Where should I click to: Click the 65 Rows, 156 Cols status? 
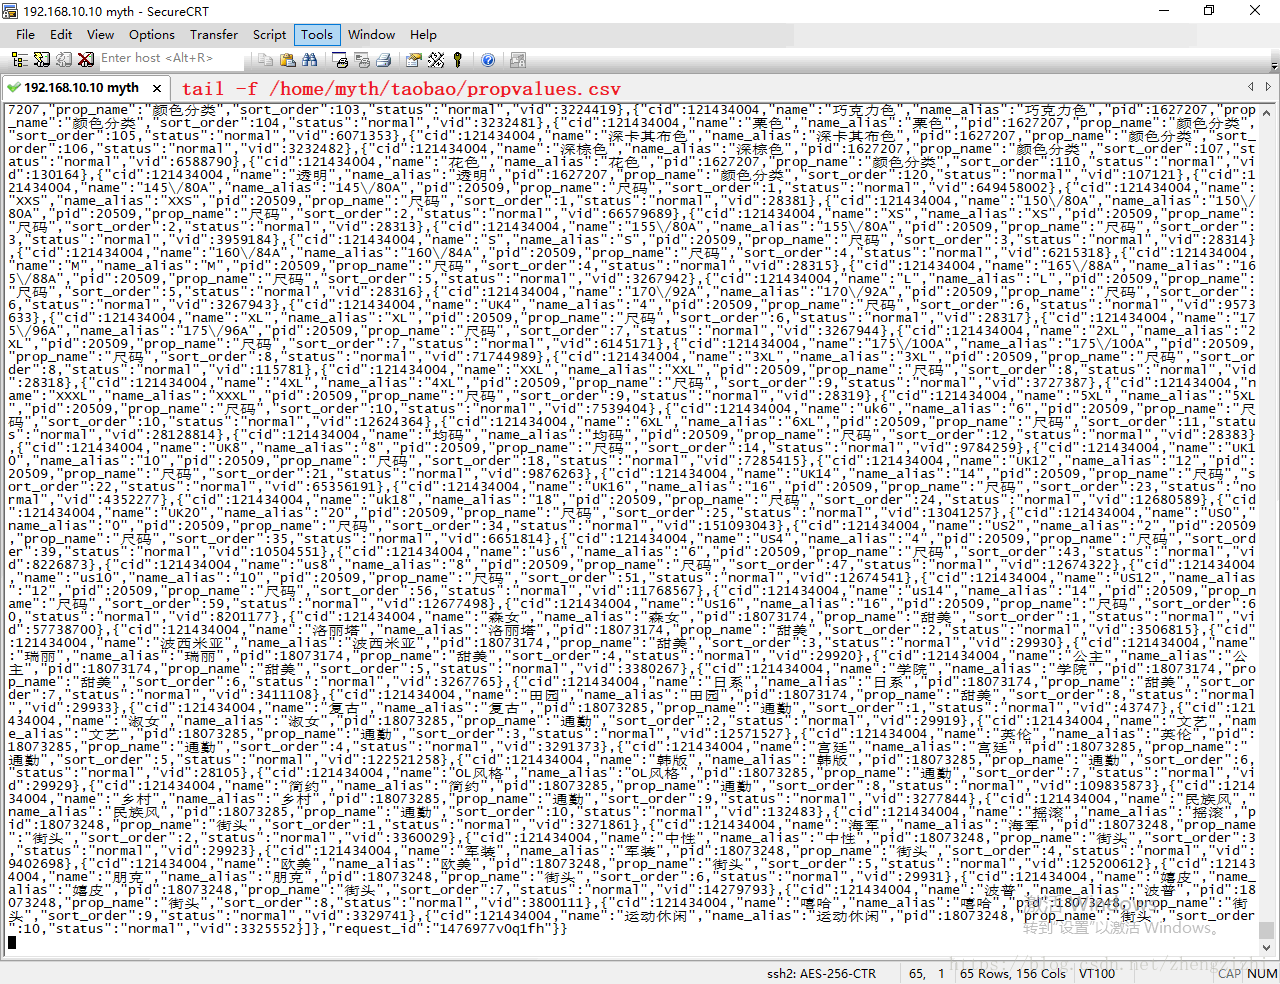pos(1013,973)
